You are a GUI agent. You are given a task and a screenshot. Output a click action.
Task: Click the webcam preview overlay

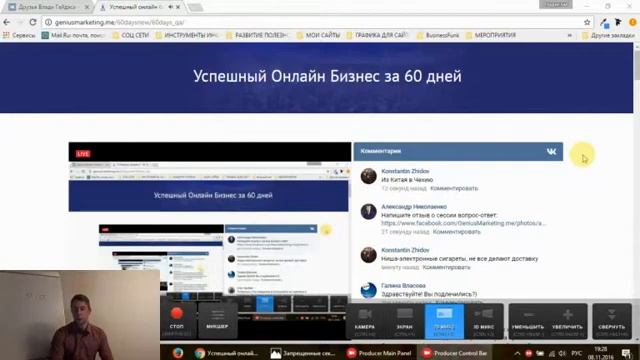click(x=80, y=315)
